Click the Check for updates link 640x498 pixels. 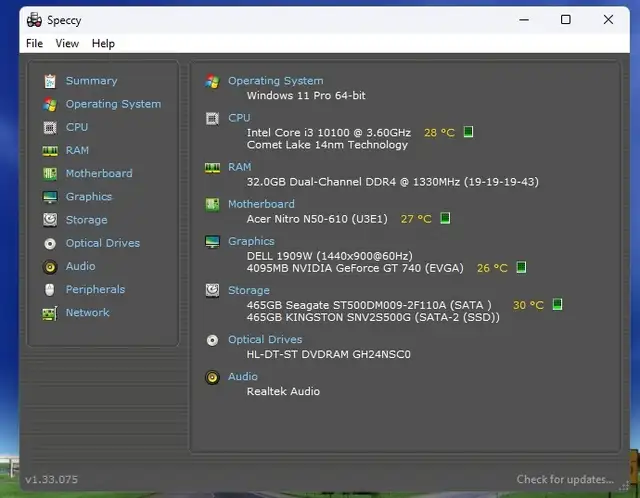pyautogui.click(x=565, y=479)
